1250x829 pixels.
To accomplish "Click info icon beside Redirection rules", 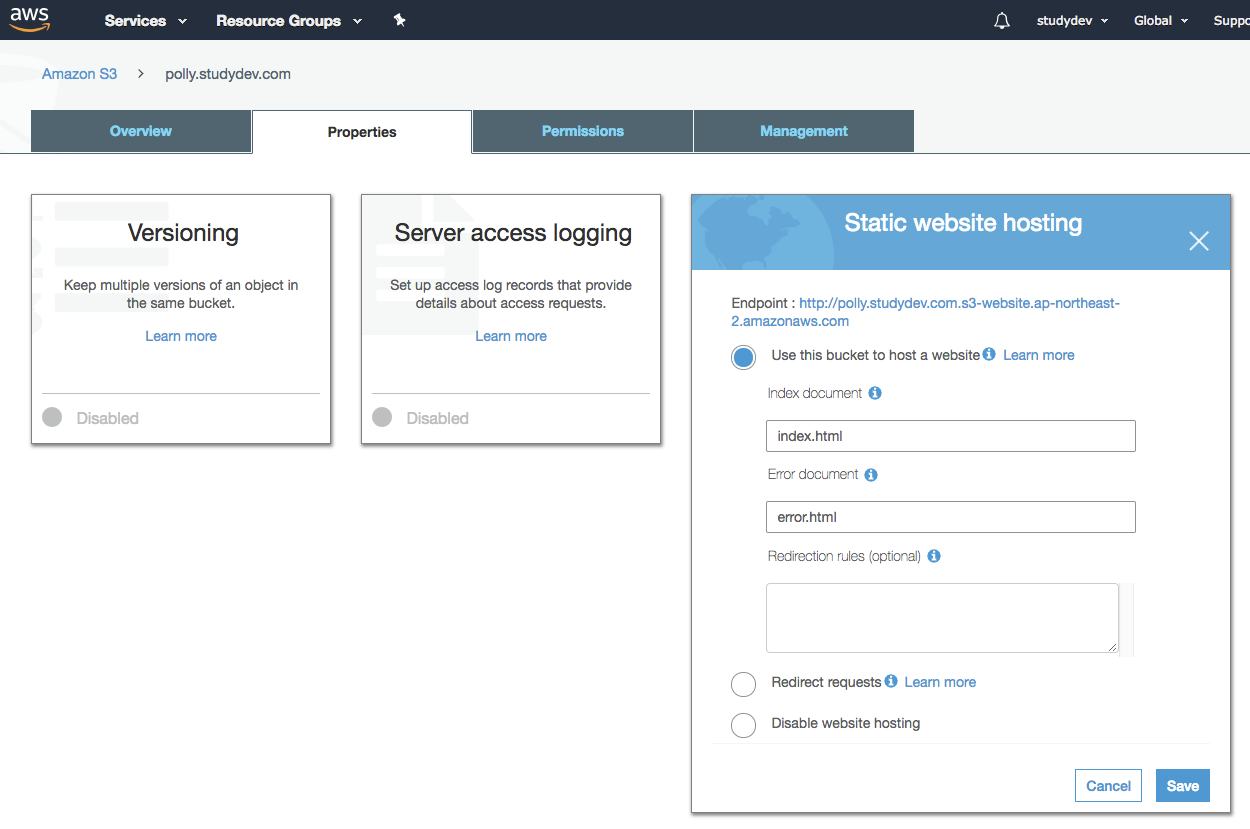I will tap(934, 556).
